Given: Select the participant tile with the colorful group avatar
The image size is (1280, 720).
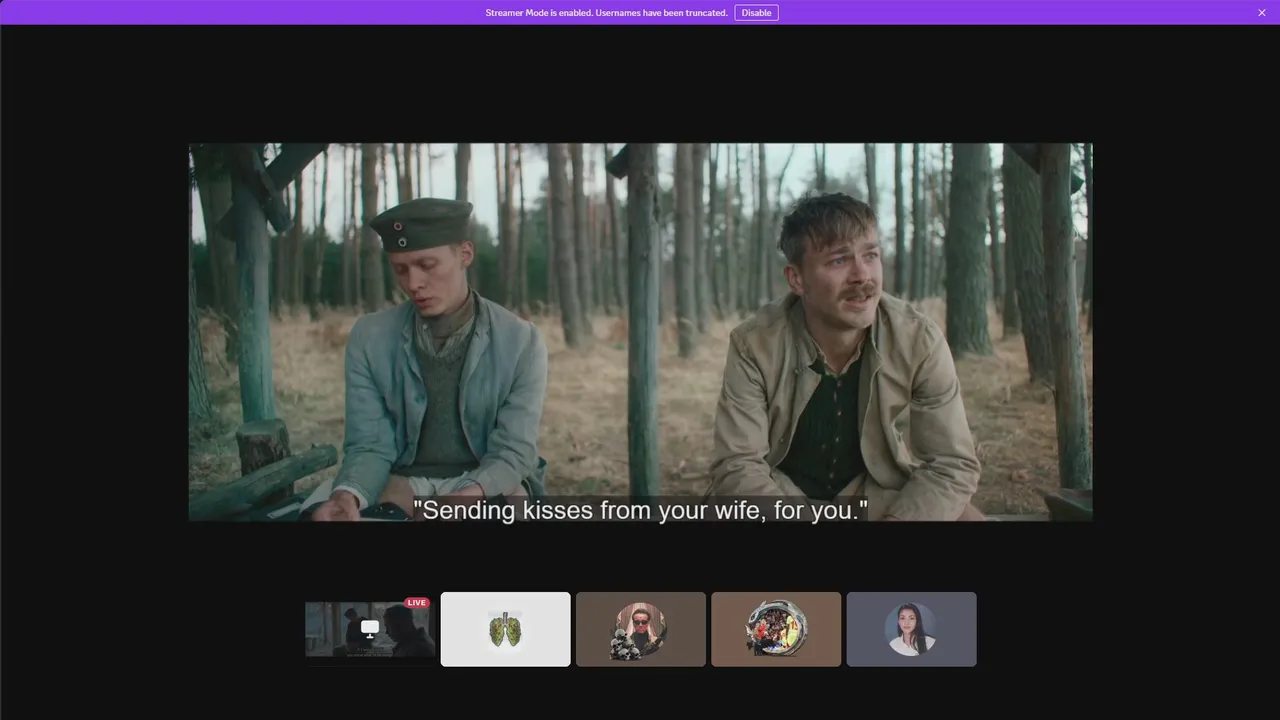Looking at the screenshot, I should coord(776,629).
